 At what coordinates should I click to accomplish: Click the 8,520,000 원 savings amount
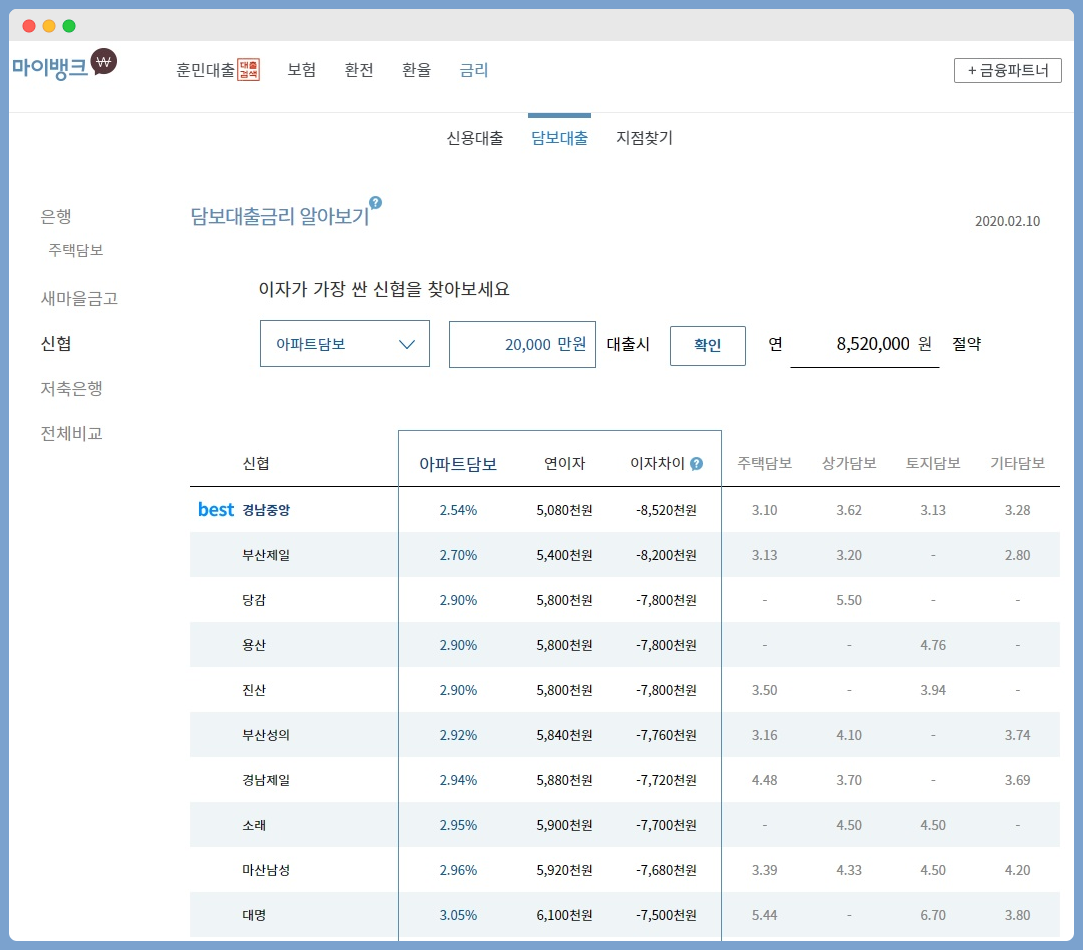pyautogui.click(x=884, y=343)
